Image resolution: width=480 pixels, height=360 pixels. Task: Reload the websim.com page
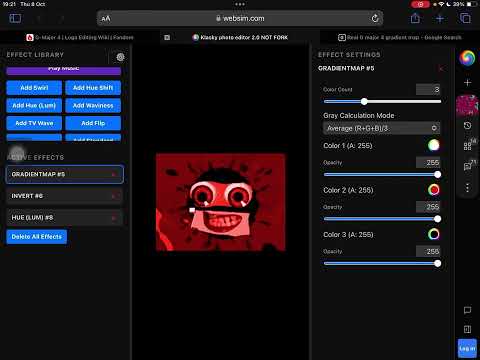[x=375, y=18]
